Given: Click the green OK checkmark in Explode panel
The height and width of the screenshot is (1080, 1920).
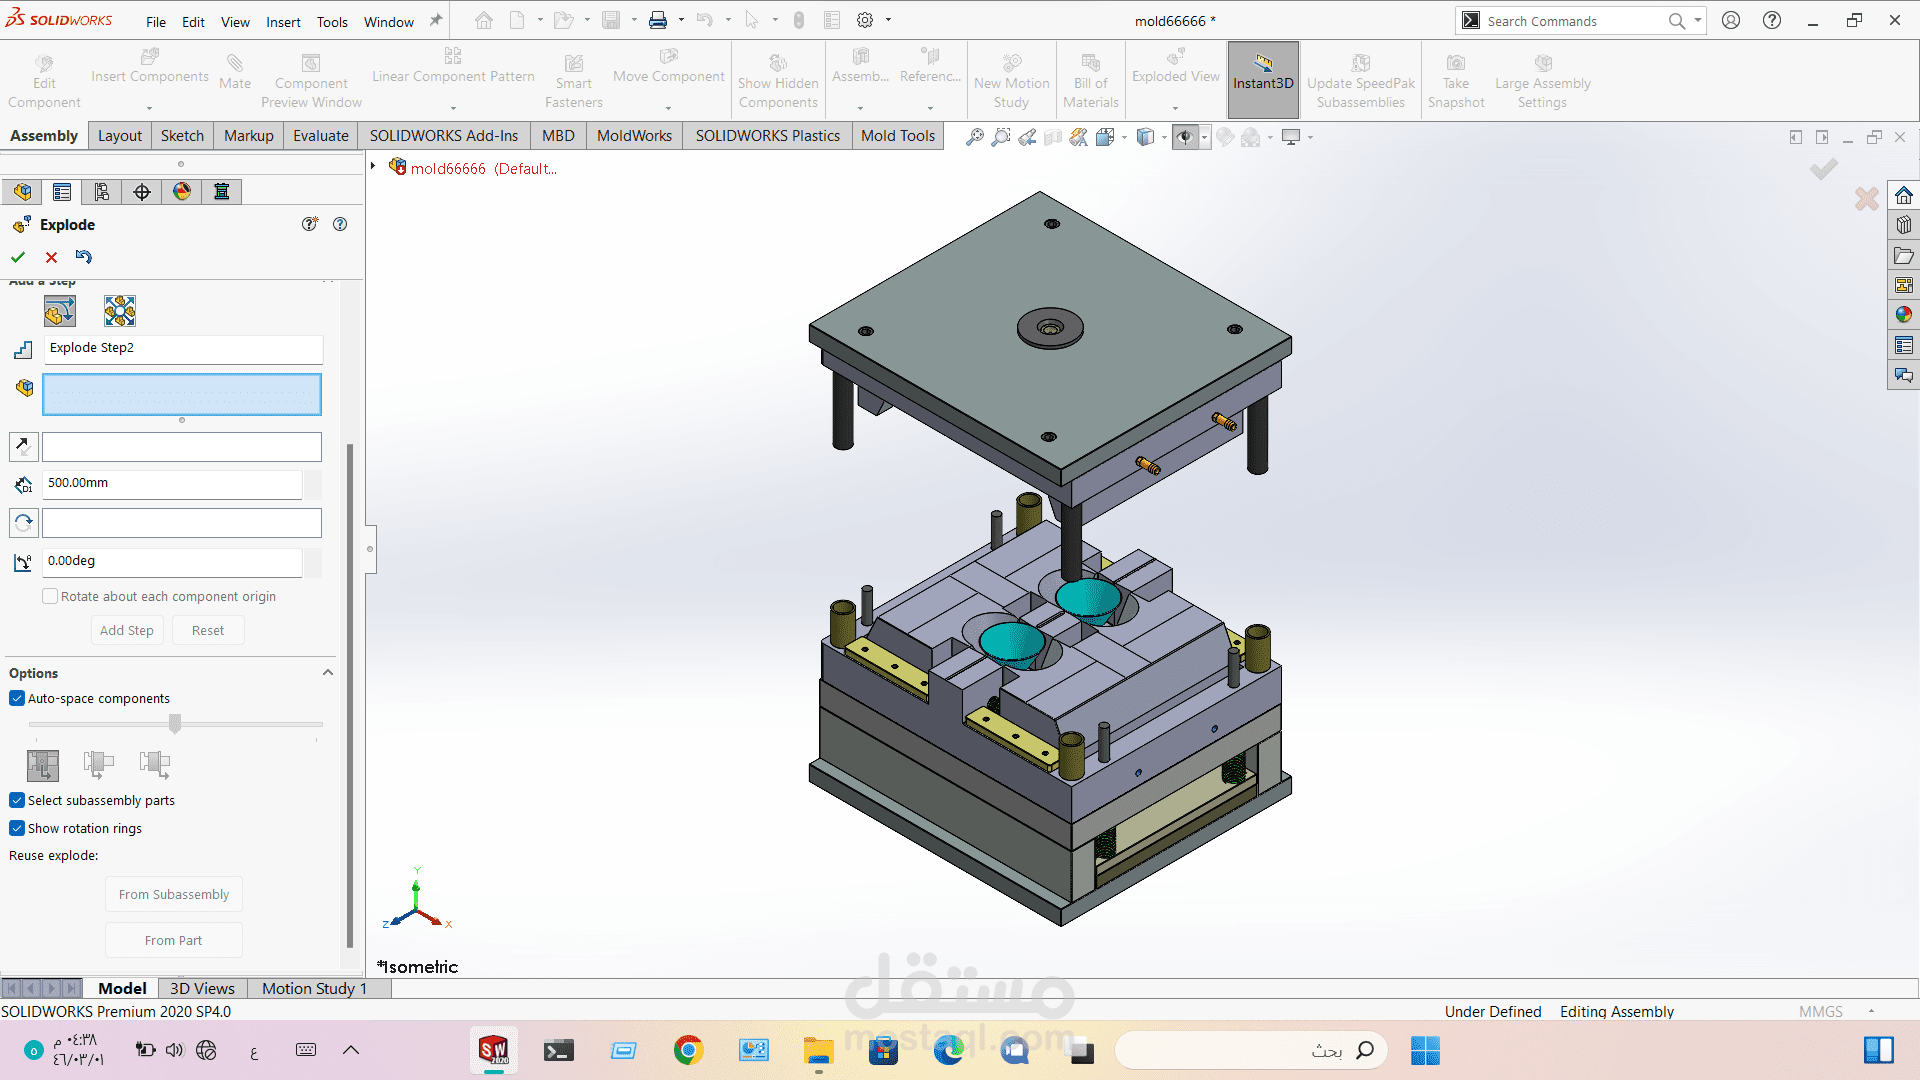Looking at the screenshot, I should click(18, 257).
